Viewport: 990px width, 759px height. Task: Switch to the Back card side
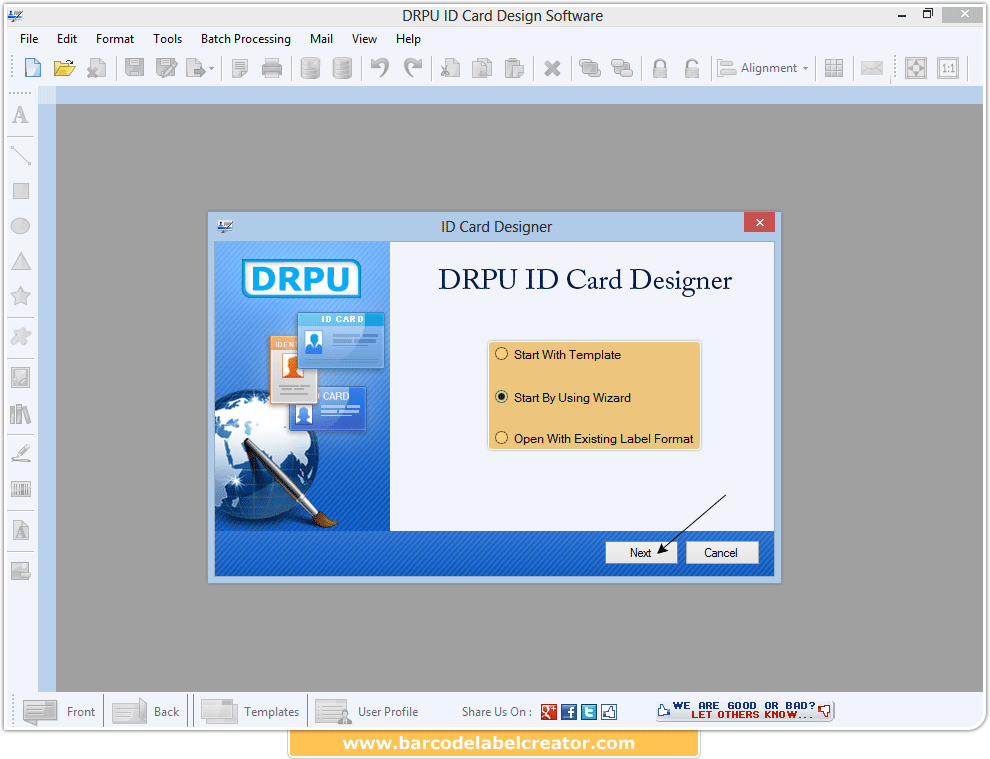point(146,712)
